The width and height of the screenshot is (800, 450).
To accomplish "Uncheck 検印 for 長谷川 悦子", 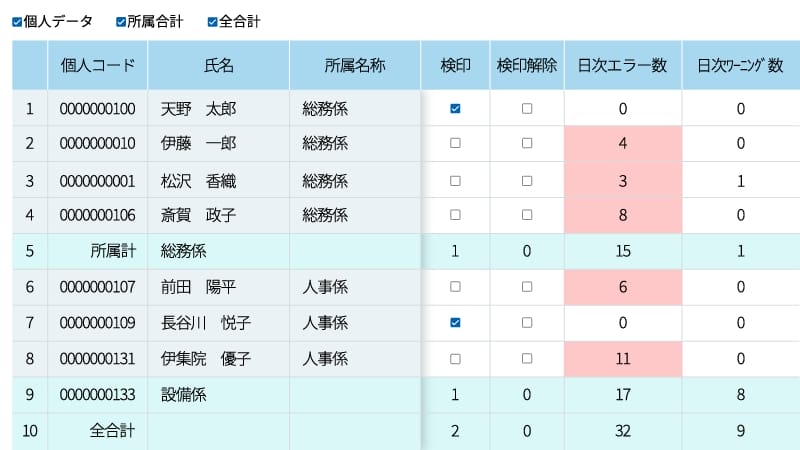I will coord(455,323).
